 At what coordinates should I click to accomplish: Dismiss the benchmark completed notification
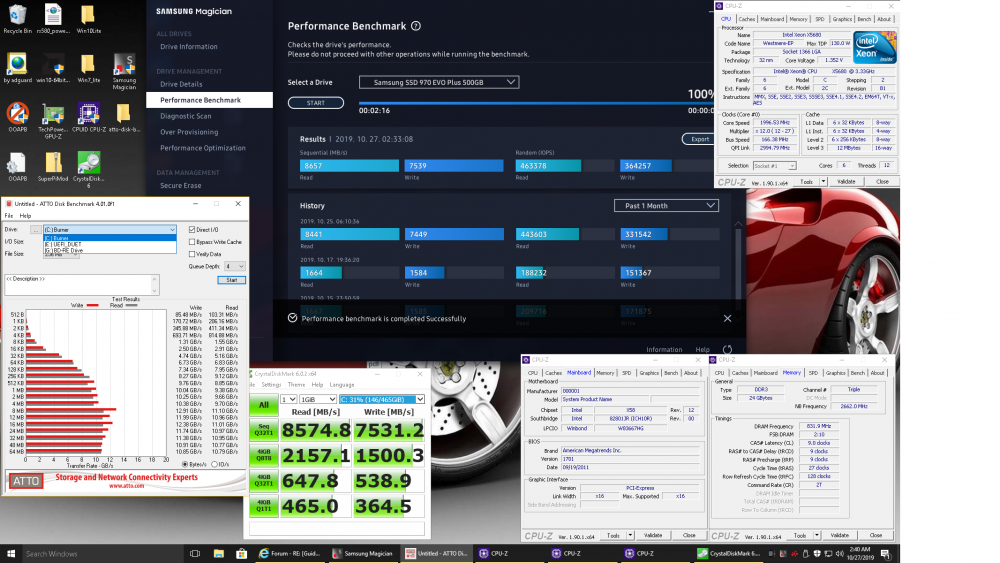[727, 318]
